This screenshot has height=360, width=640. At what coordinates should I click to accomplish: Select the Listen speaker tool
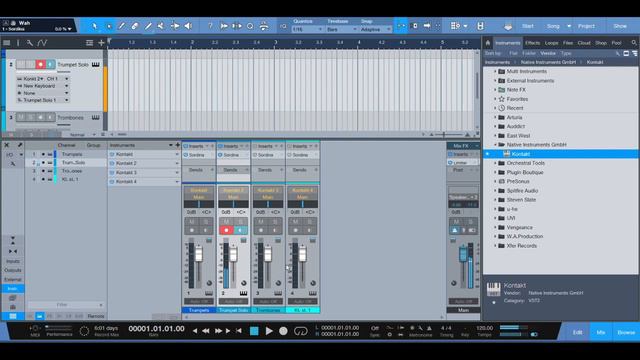point(188,26)
